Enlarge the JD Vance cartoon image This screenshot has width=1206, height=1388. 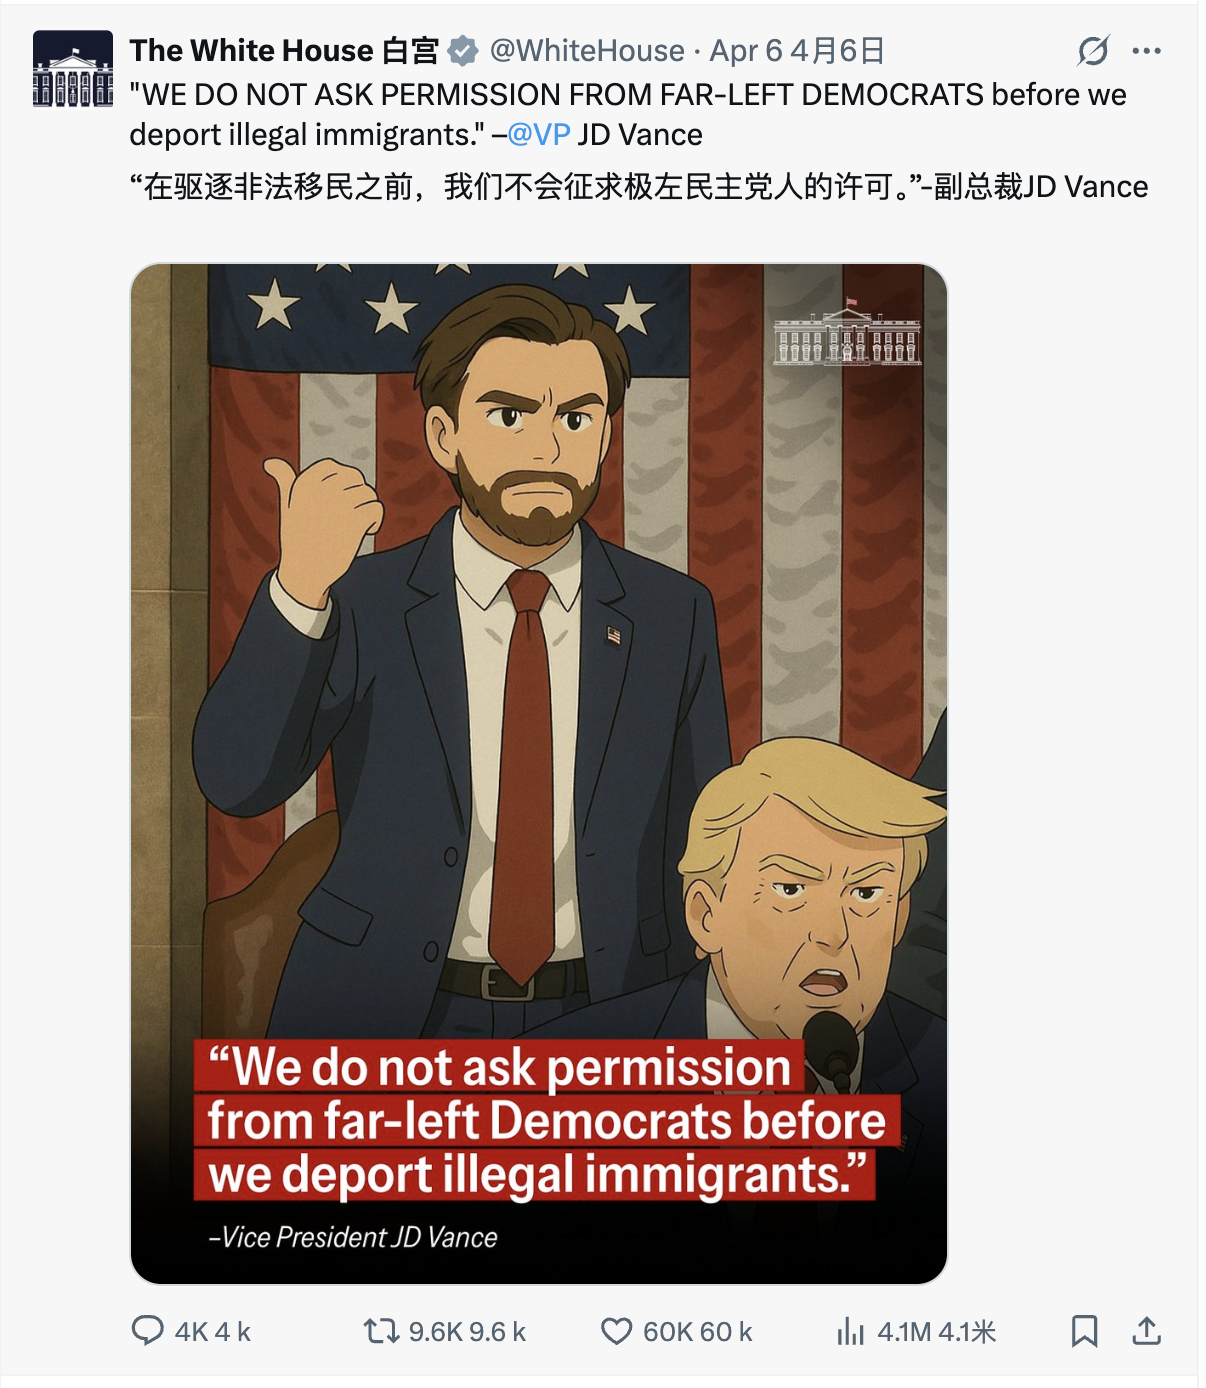point(539,774)
